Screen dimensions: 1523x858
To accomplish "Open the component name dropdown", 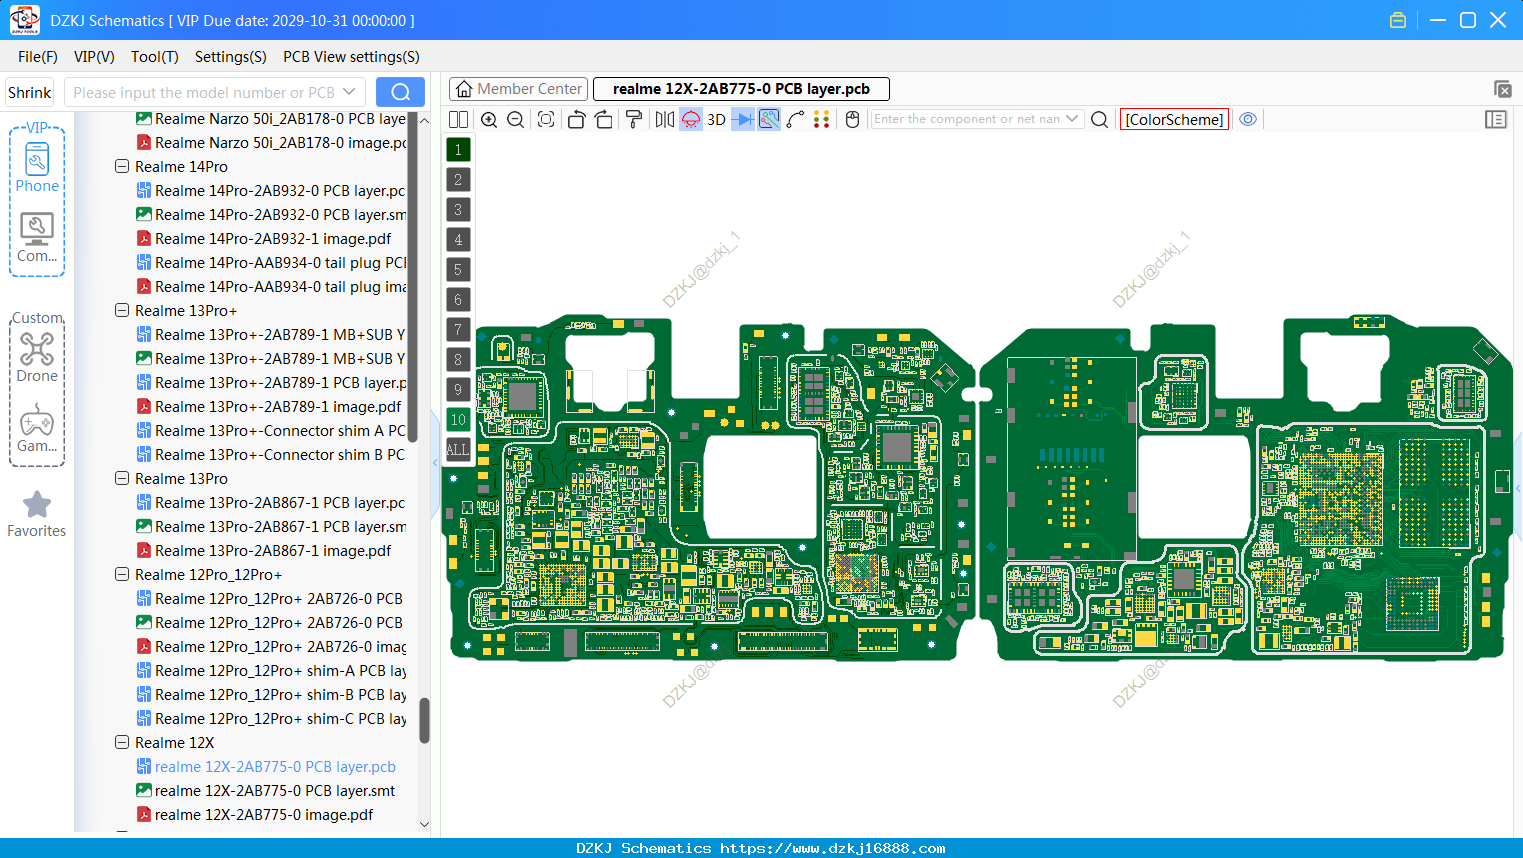I will (1072, 119).
